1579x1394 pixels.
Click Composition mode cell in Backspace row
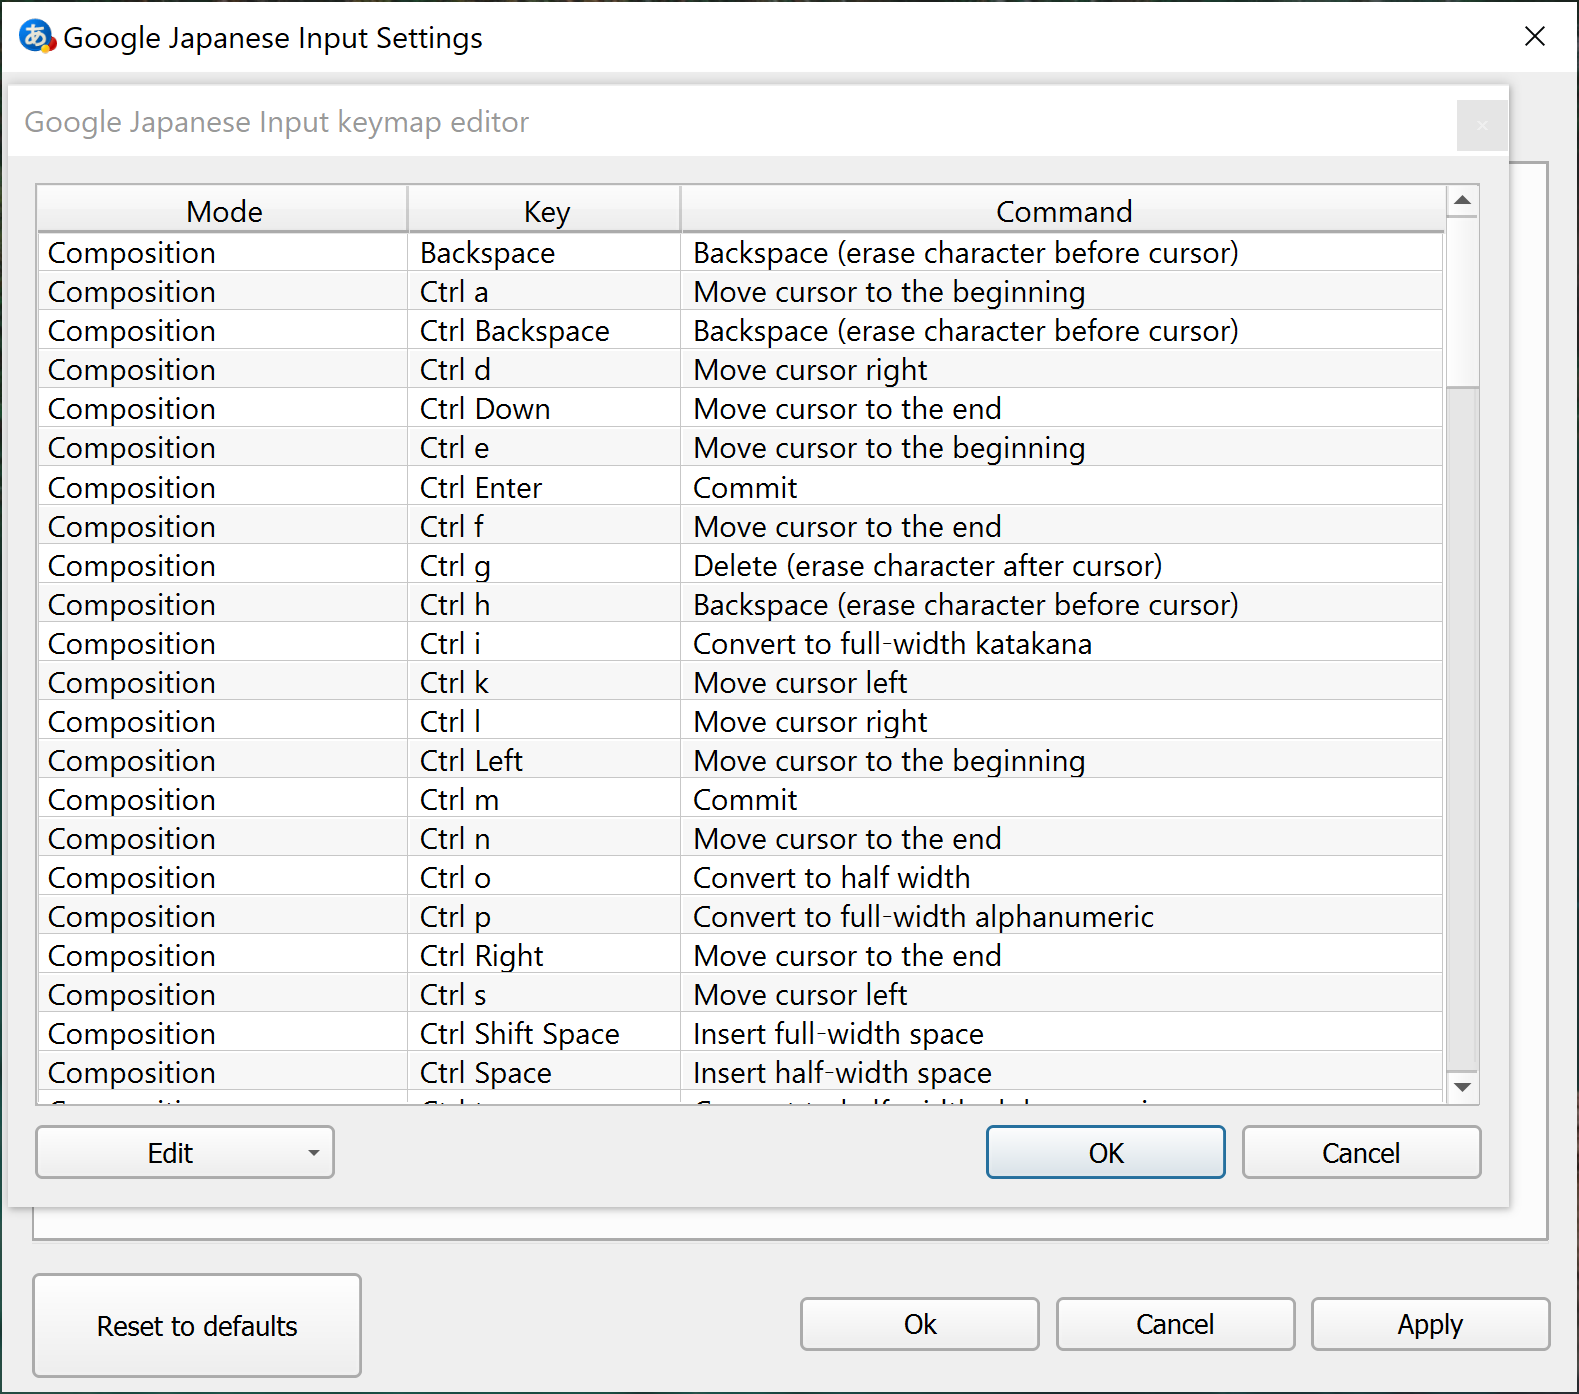[x=222, y=253]
